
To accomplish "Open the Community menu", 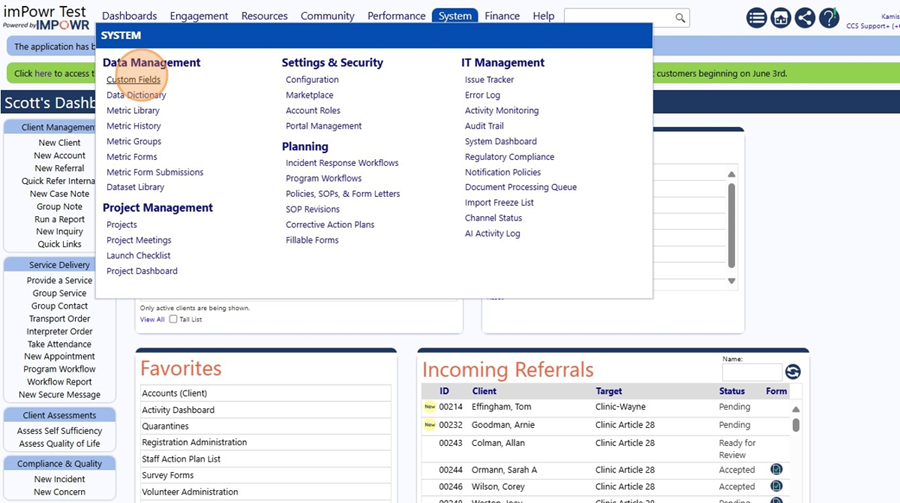I will pyautogui.click(x=328, y=16).
